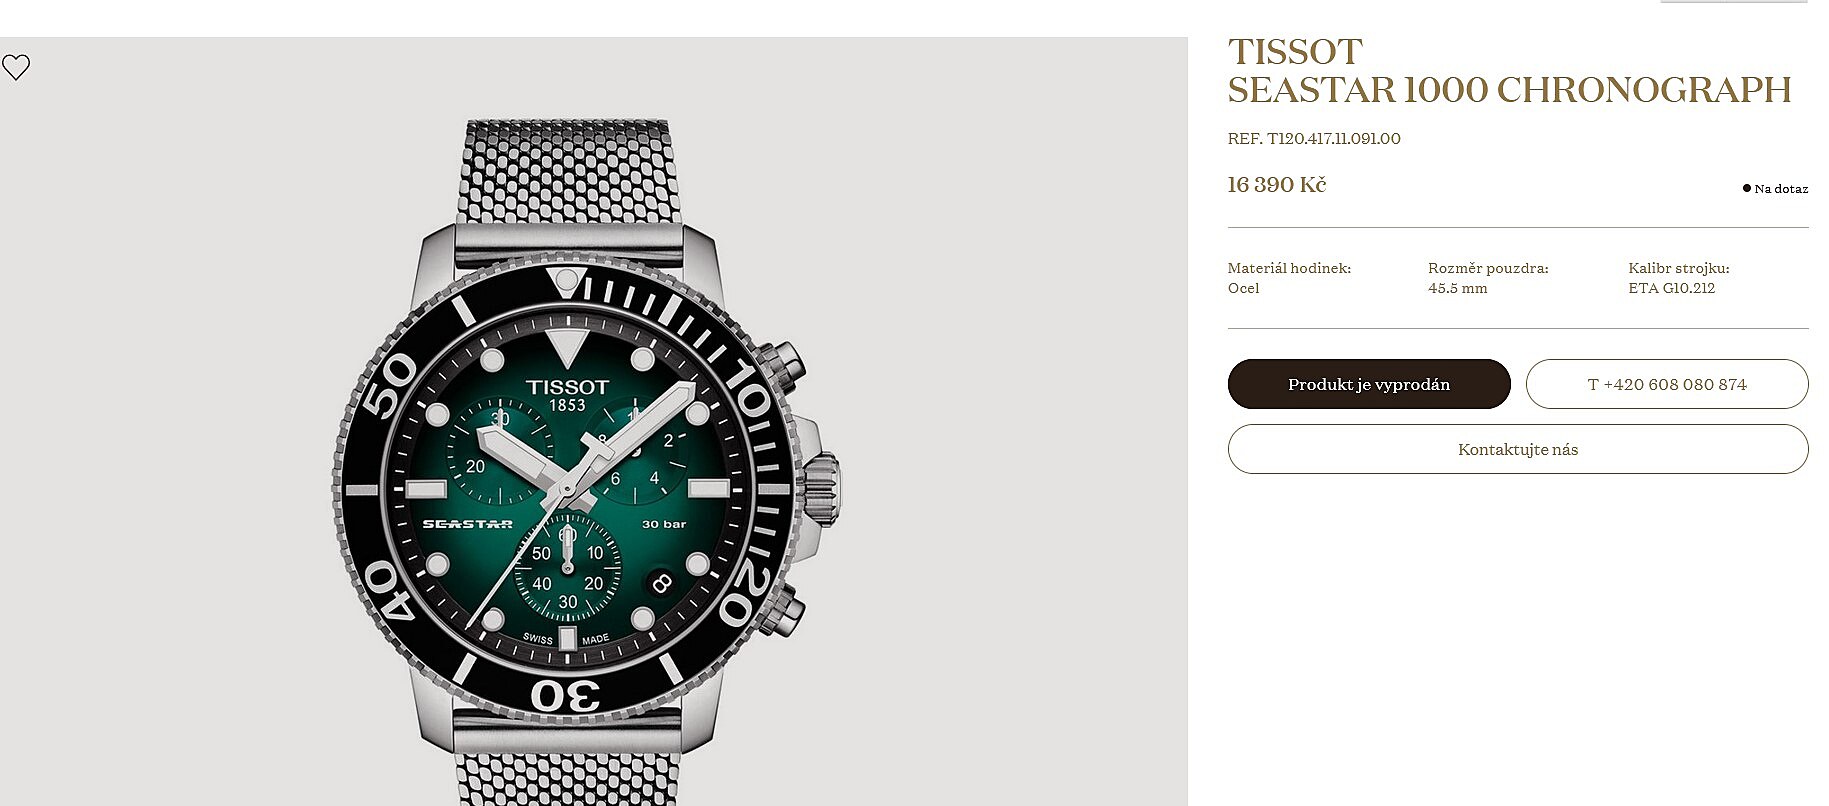The height and width of the screenshot is (806, 1829).
Task: Select reference number T120.417.11.091.00
Action: point(1314,139)
